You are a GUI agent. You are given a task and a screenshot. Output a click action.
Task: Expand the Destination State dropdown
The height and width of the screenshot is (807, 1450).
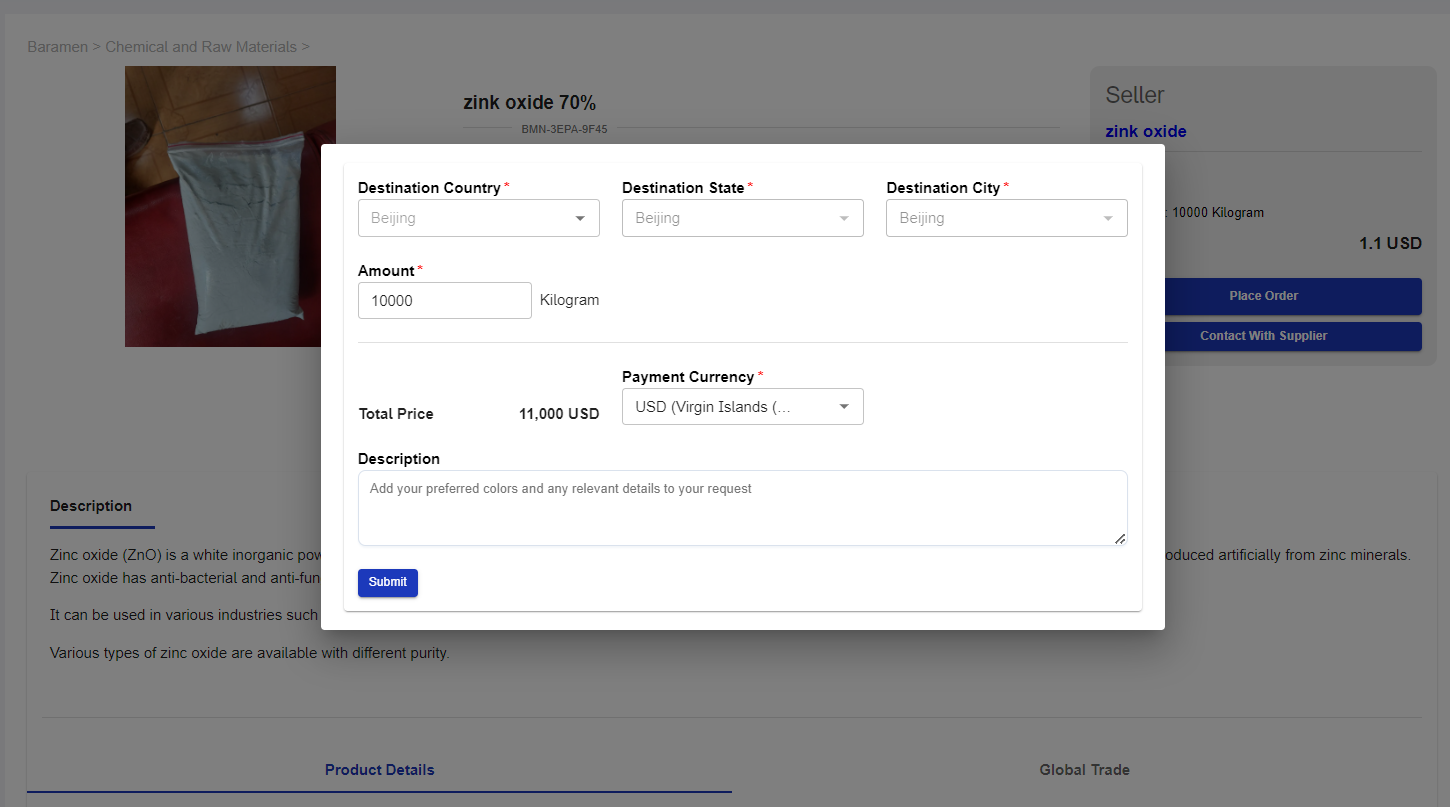[x=742, y=218]
